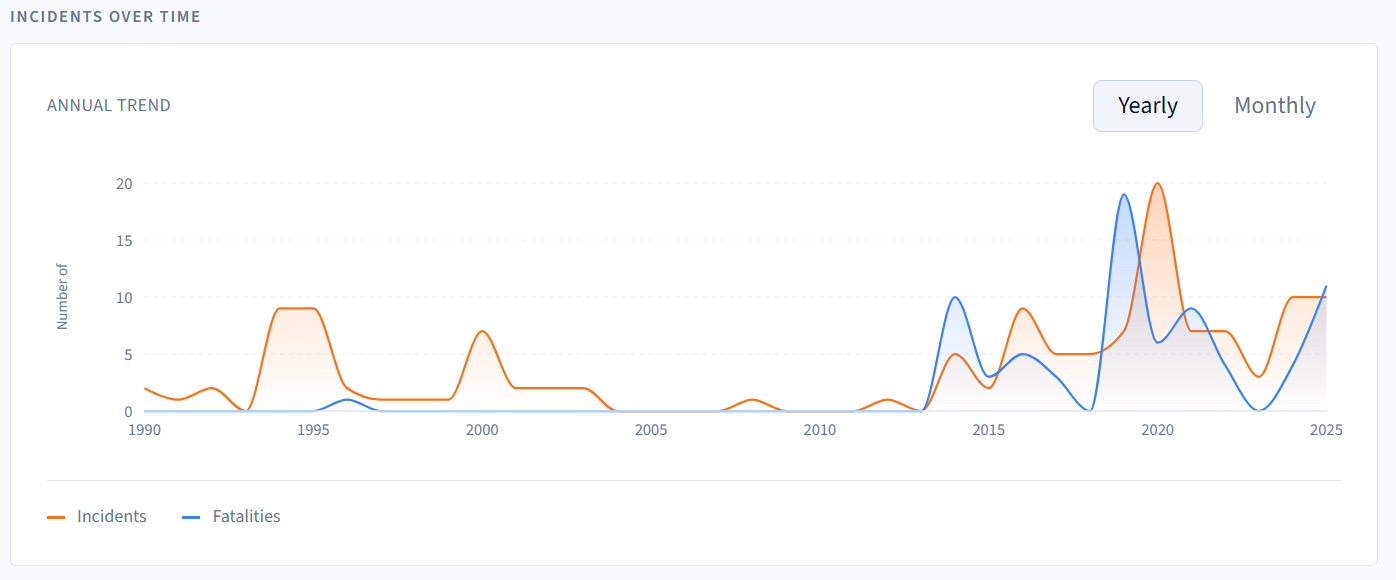Click the Incidents peak at 2000
This screenshot has width=1396, height=580.
(x=482, y=331)
